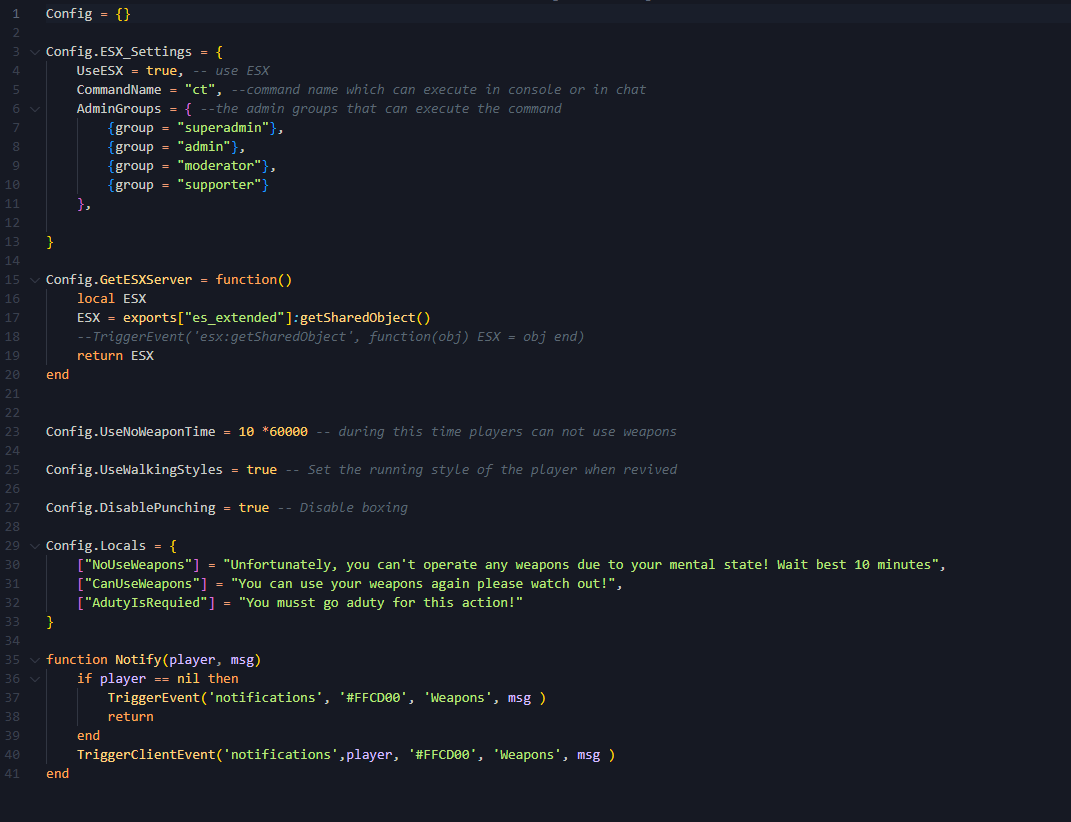The image size is (1071, 822).
Task: Click the comment 'Disable boxing'
Action: click(354, 508)
